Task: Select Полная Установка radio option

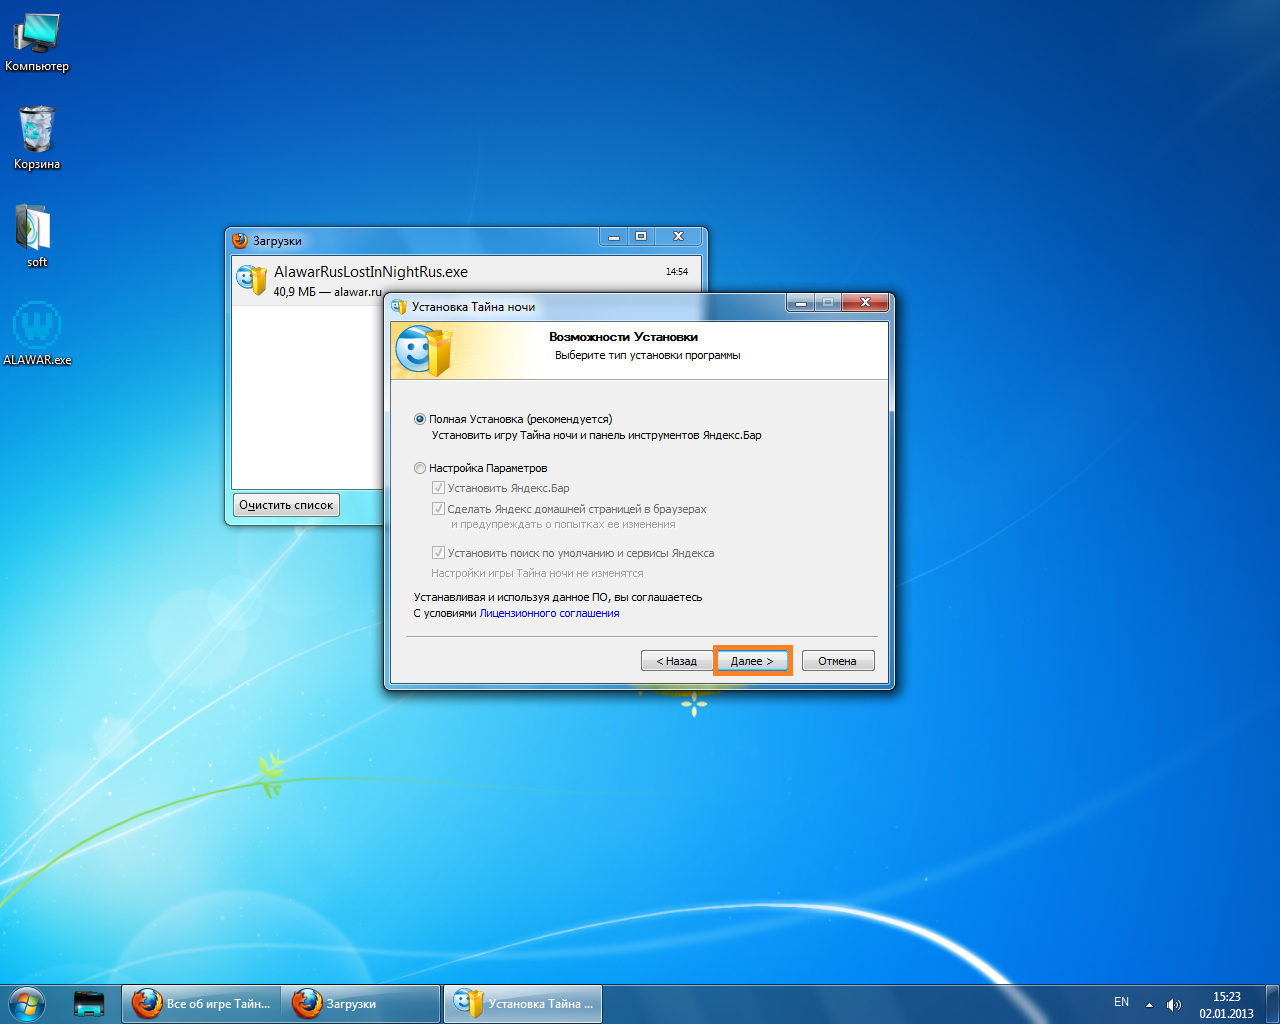Action: point(420,419)
